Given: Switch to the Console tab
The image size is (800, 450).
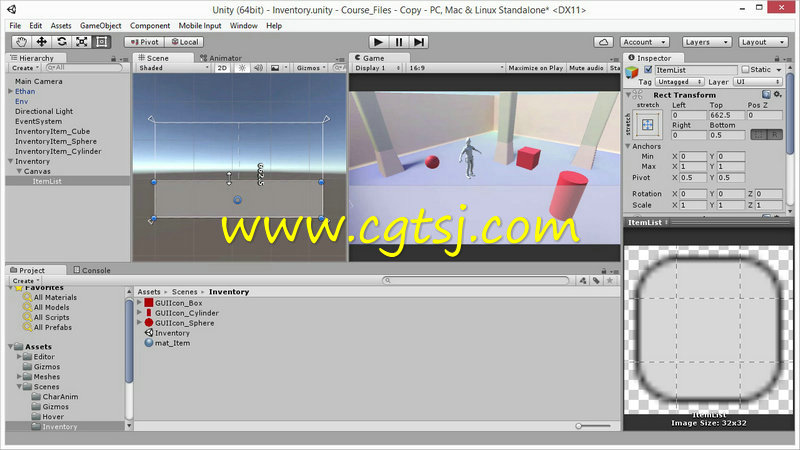Looking at the screenshot, I should point(92,270).
